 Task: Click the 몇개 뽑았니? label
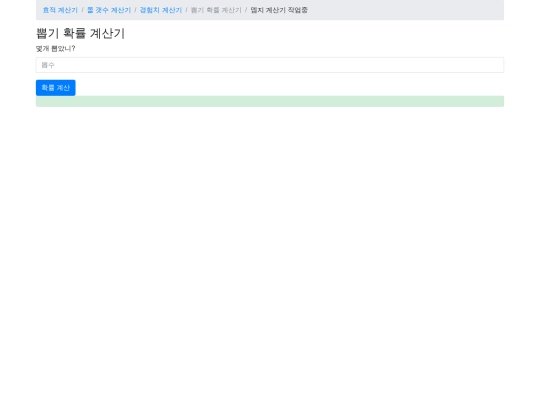pos(55,49)
